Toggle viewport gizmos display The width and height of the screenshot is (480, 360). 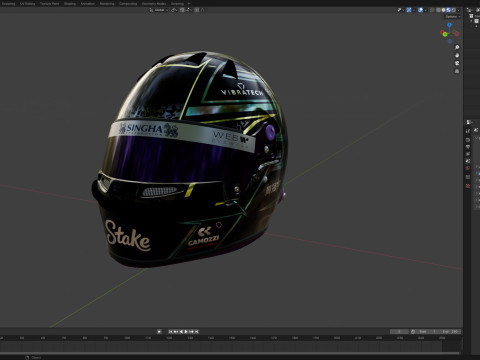coord(409,10)
